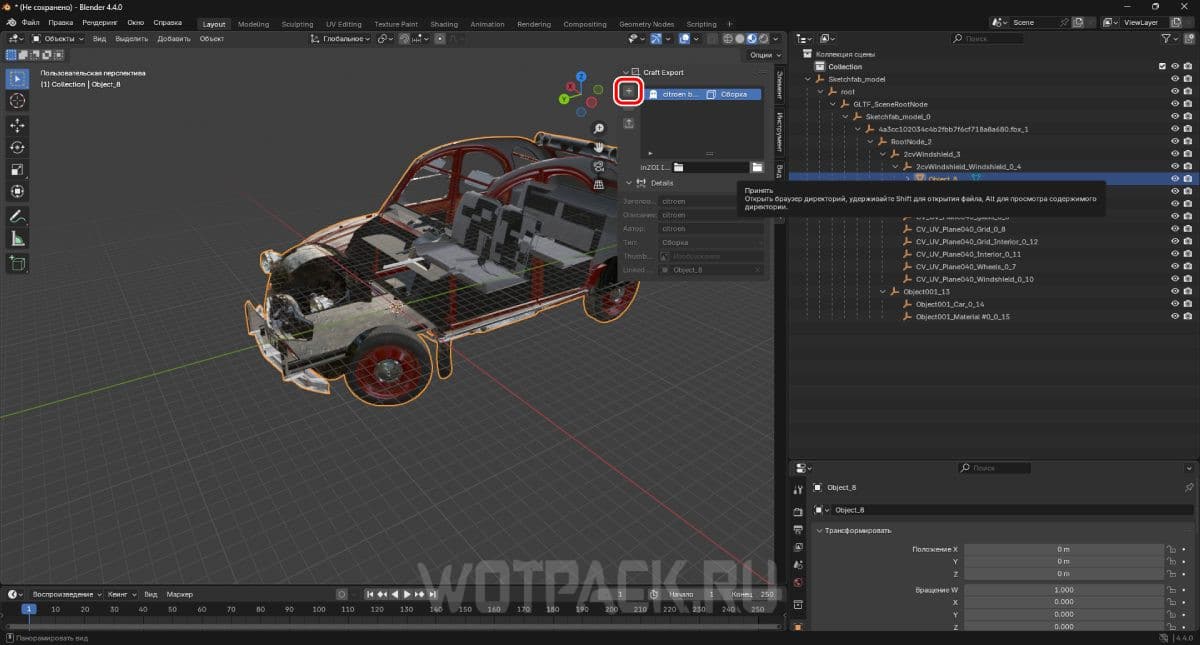Click the plus button in Craft Export list

pyautogui.click(x=628, y=91)
